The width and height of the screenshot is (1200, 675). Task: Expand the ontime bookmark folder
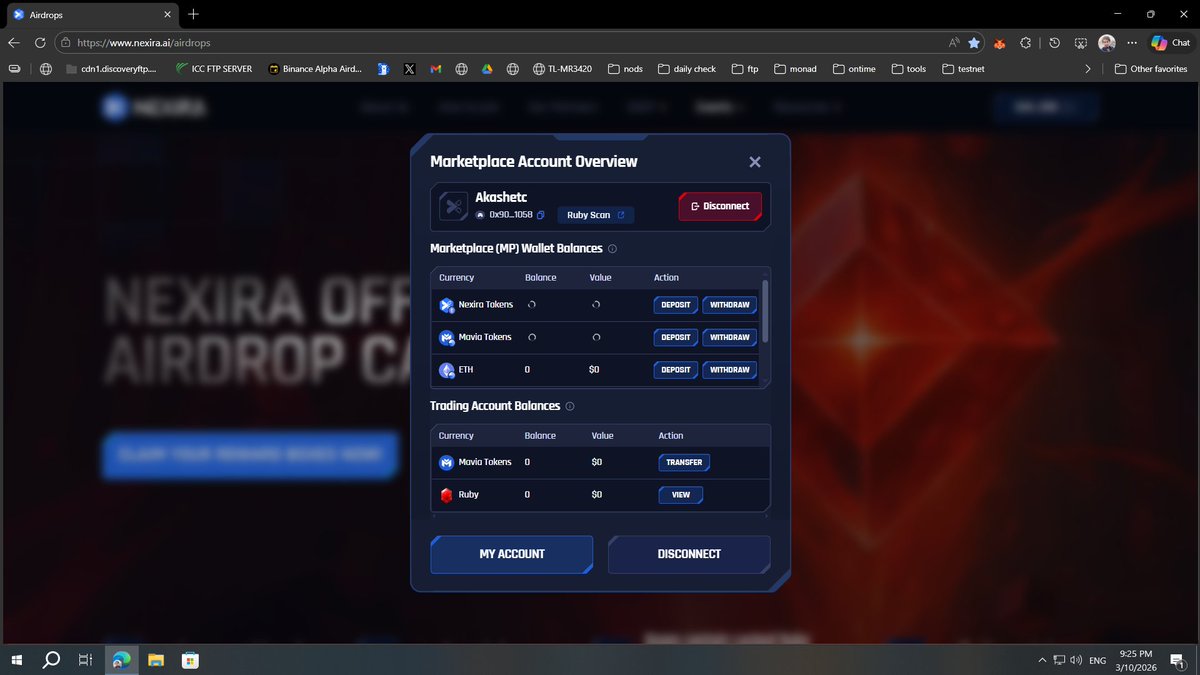point(853,69)
